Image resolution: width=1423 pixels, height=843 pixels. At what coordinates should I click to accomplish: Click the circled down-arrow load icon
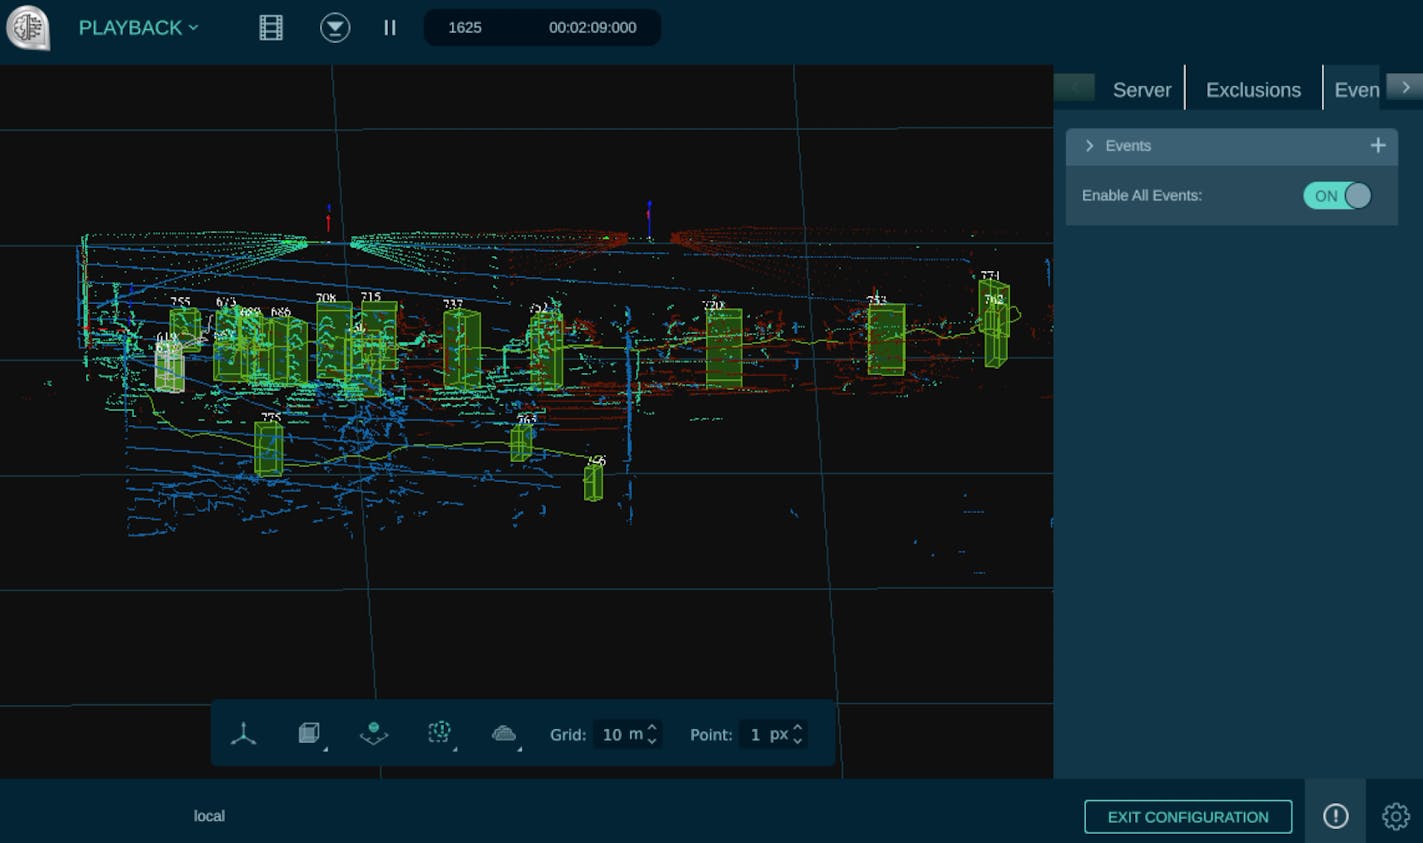(x=335, y=28)
